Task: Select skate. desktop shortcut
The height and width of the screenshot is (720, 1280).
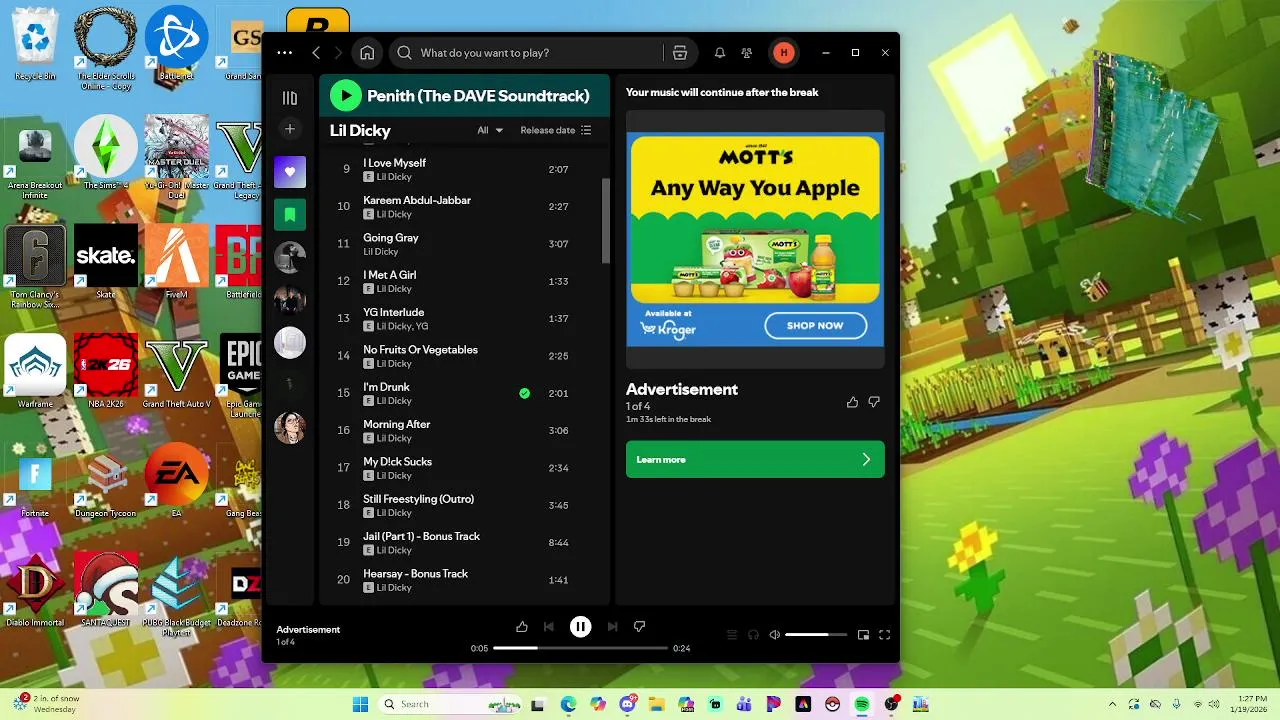Action: click(x=106, y=262)
